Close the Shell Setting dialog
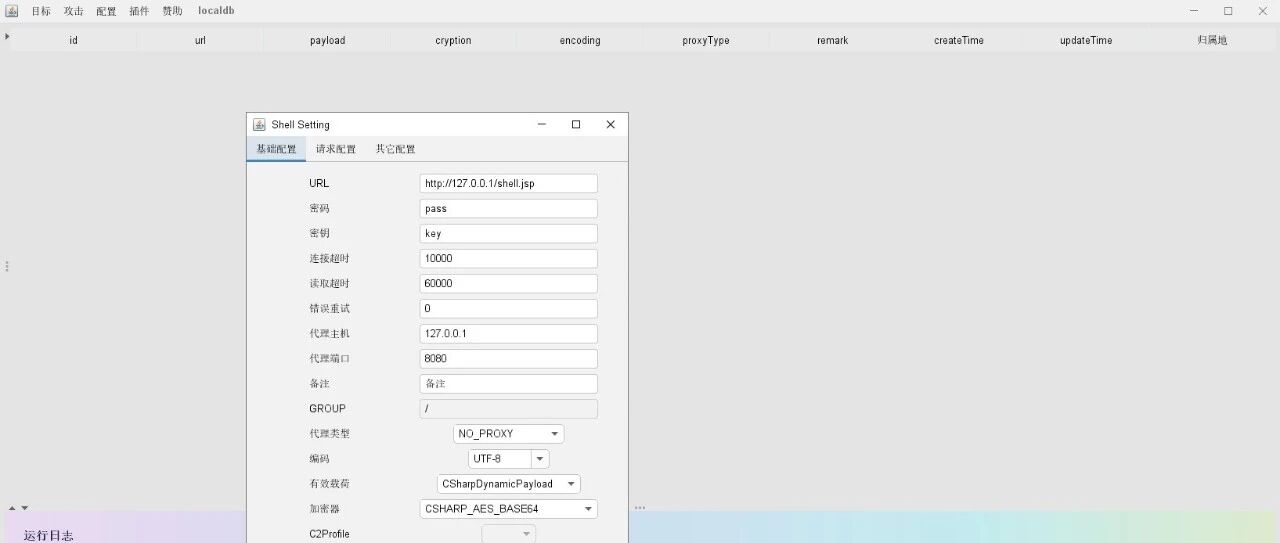 [610, 124]
